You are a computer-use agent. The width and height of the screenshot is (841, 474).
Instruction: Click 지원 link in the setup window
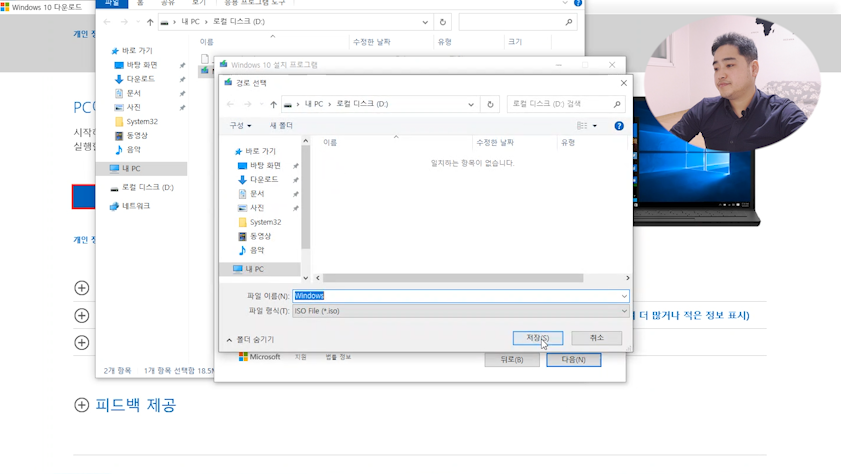pos(300,357)
